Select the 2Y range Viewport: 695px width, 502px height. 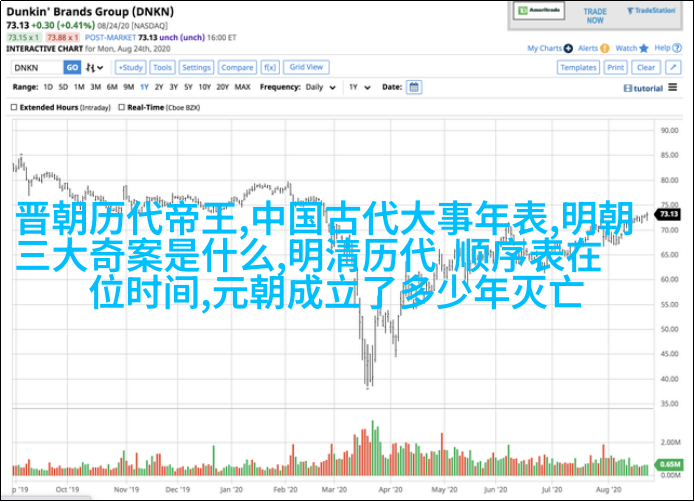click(x=159, y=87)
